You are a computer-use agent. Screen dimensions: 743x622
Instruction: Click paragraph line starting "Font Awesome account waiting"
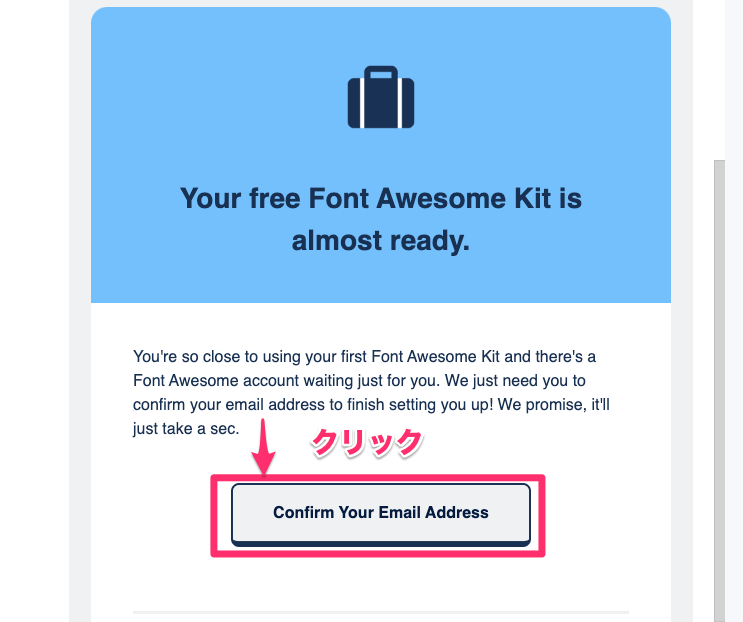pos(359,380)
